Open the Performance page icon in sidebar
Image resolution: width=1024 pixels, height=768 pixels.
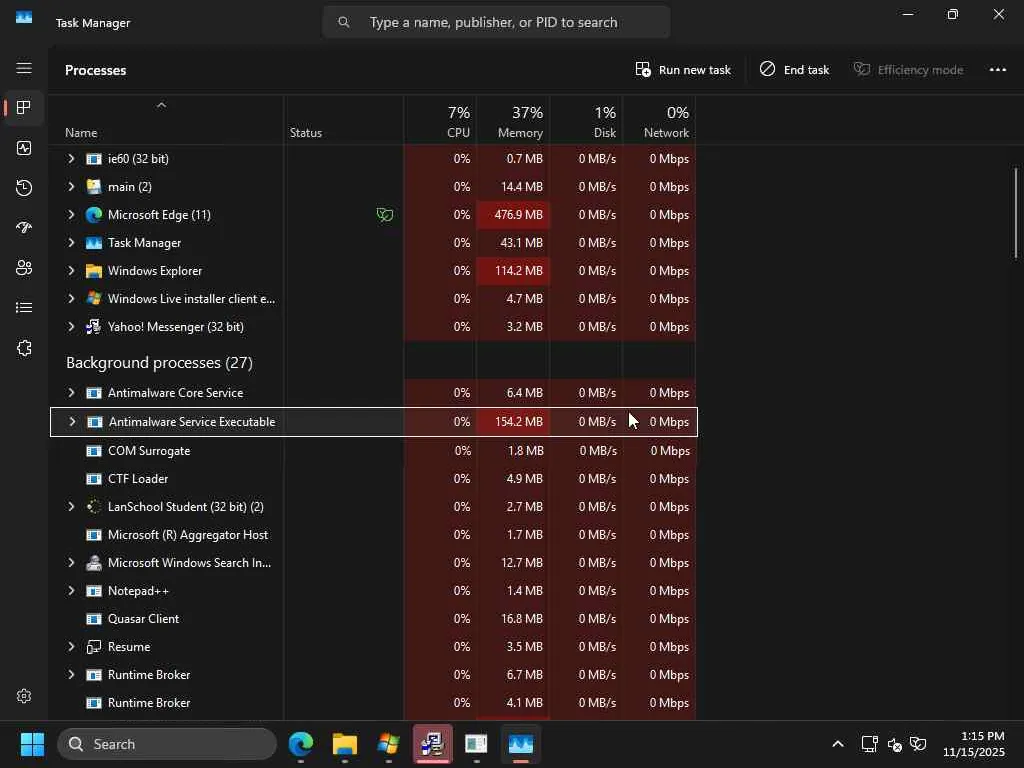24,148
